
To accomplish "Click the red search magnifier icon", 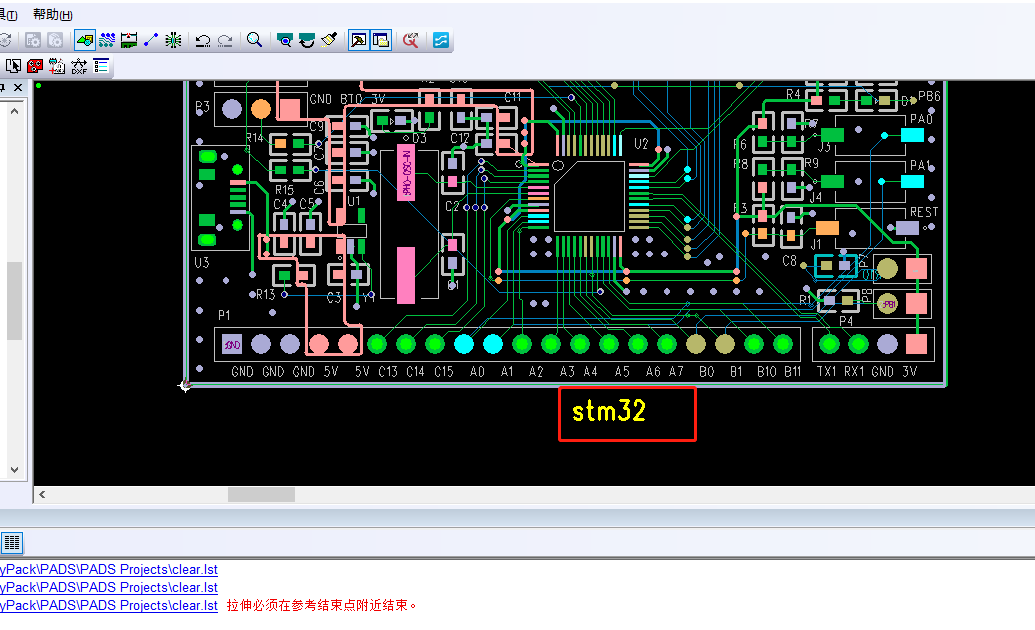I will 410,40.
